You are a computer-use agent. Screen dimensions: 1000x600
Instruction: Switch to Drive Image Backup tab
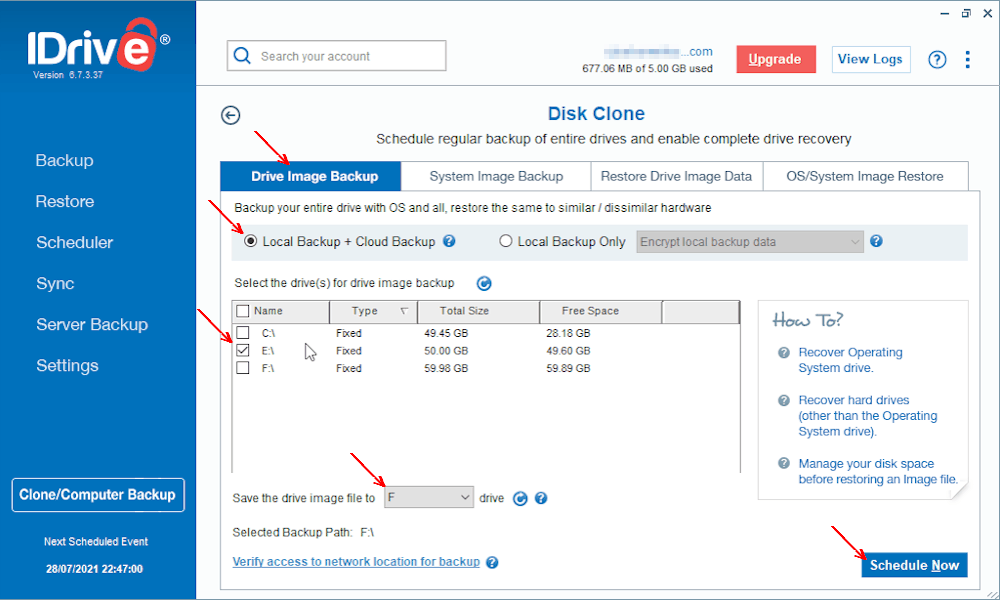(311, 176)
